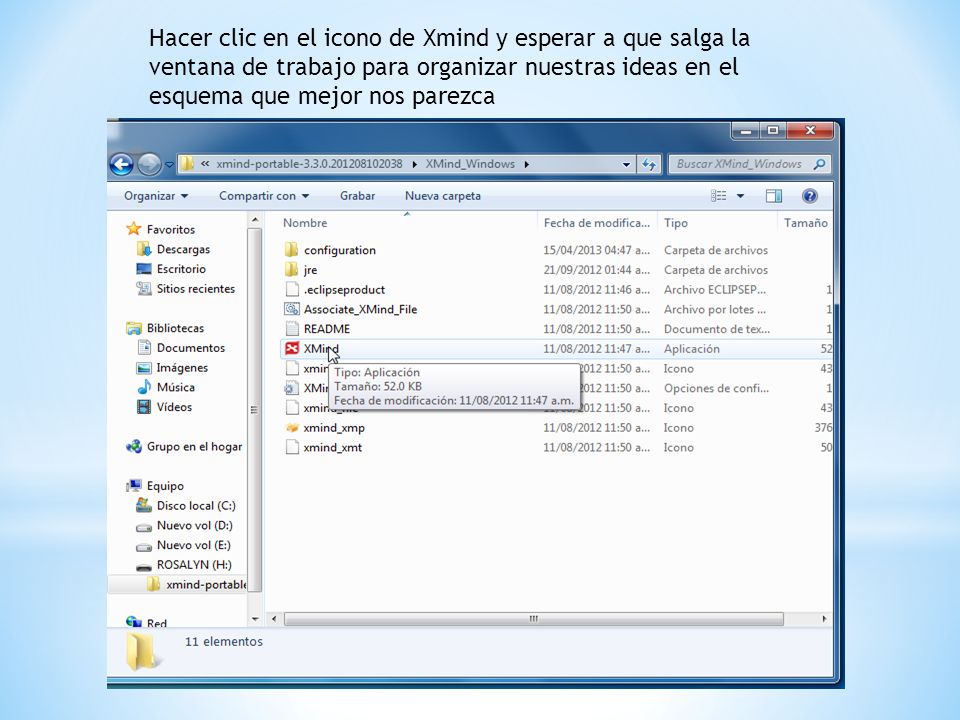Viewport: 960px width, 720px height.
Task: Click the horizontal scrollbar right arrow
Action: [x=824, y=619]
